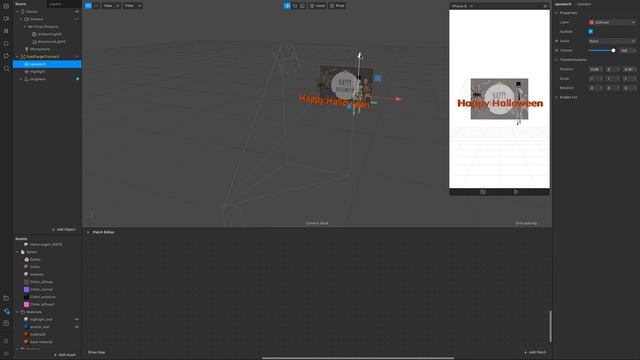Click the Patch Editor vertical scrollbar
The height and width of the screenshot is (360, 640).
550,326
